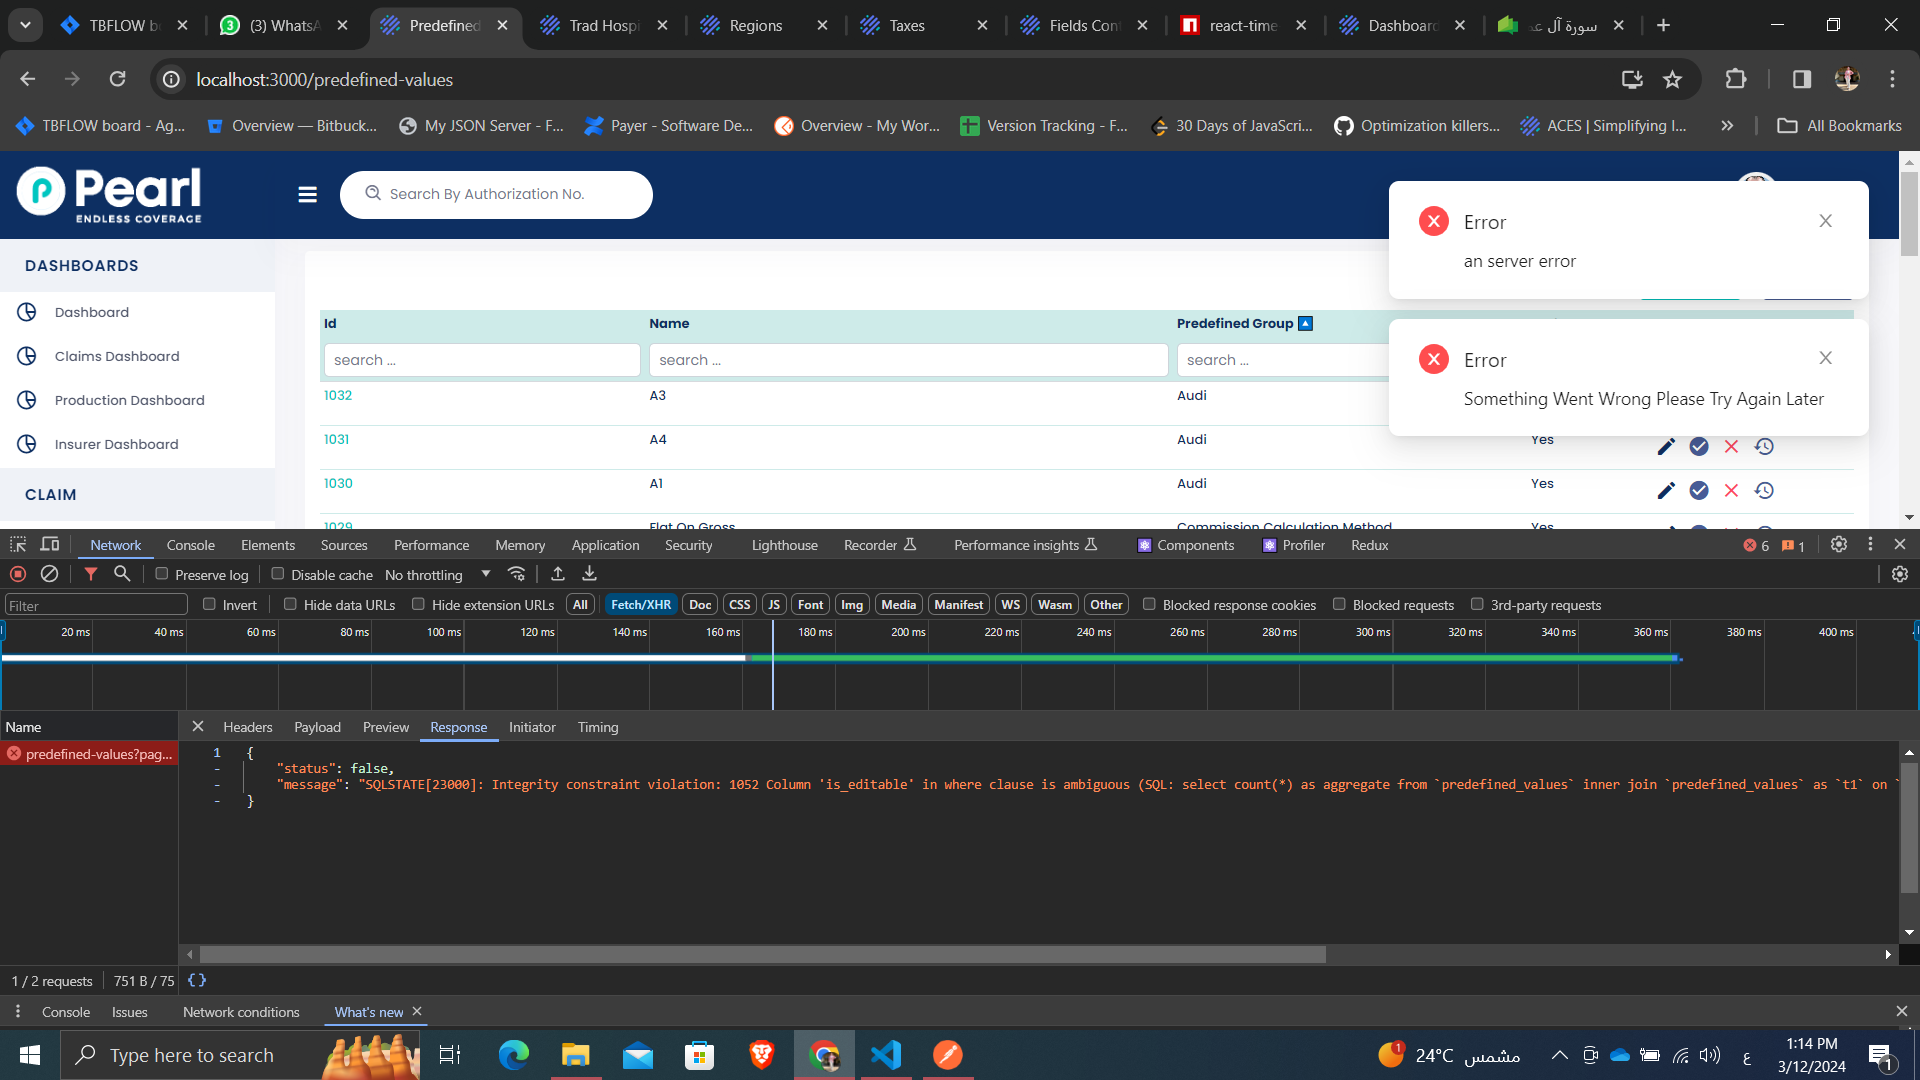Check the Invert filter checkbox

pos(210,604)
